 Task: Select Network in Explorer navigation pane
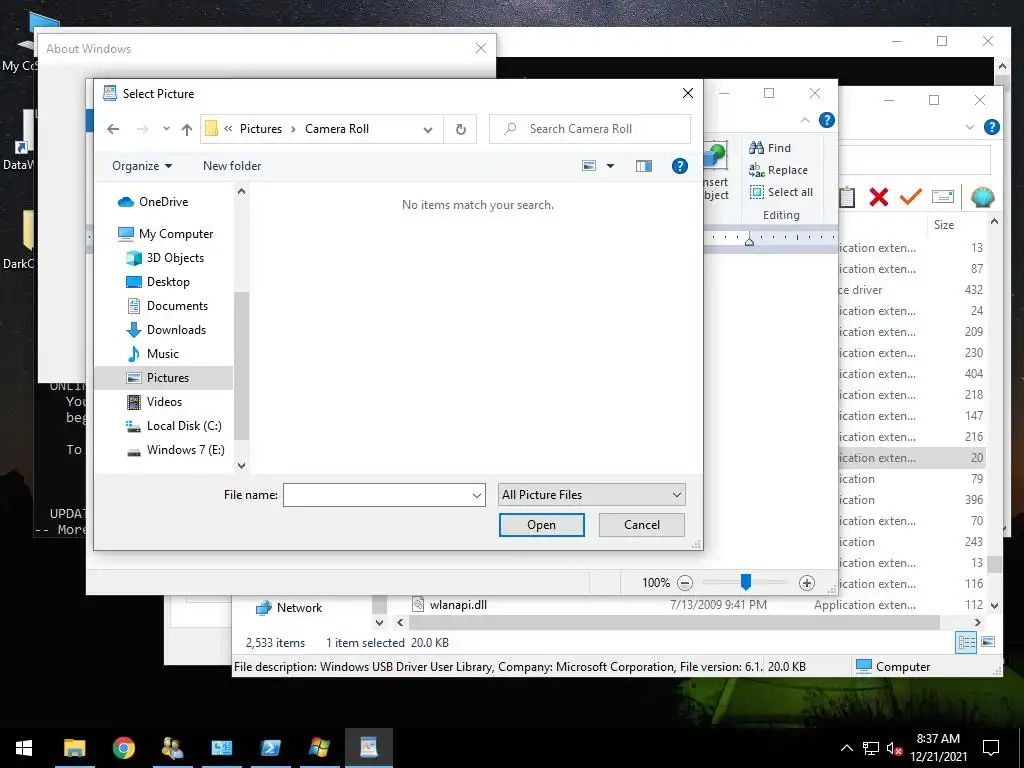pyautogui.click(x=289, y=608)
